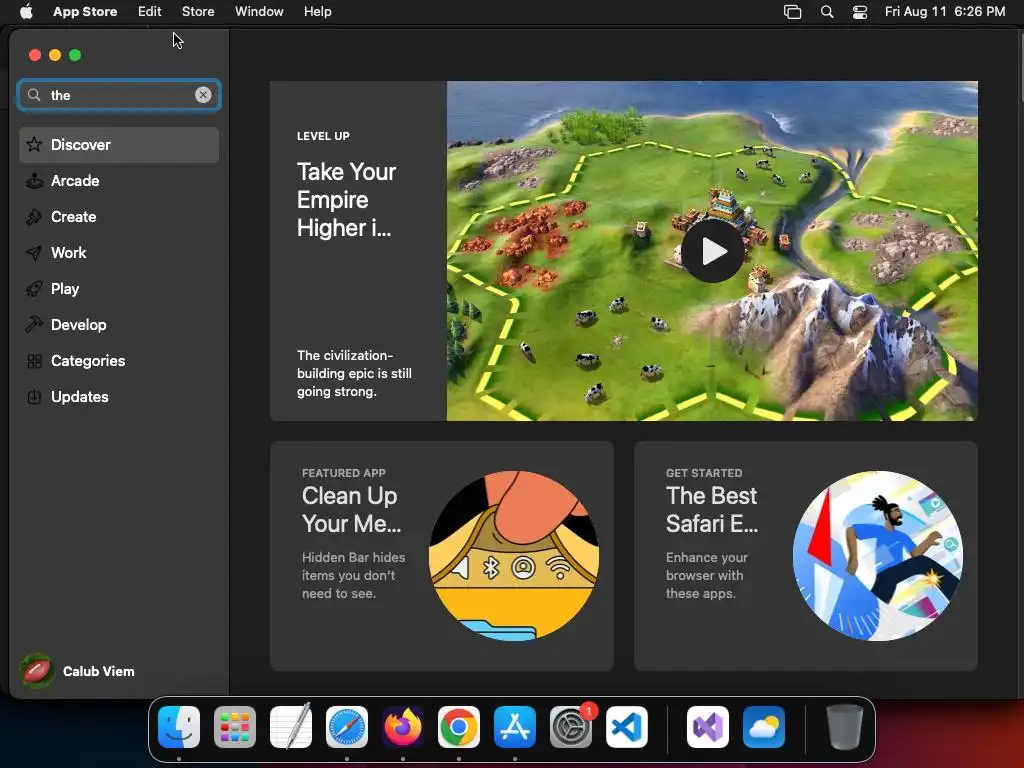This screenshot has height=768, width=1024.
Task: Click the date and time in menu bar
Action: tap(945, 12)
